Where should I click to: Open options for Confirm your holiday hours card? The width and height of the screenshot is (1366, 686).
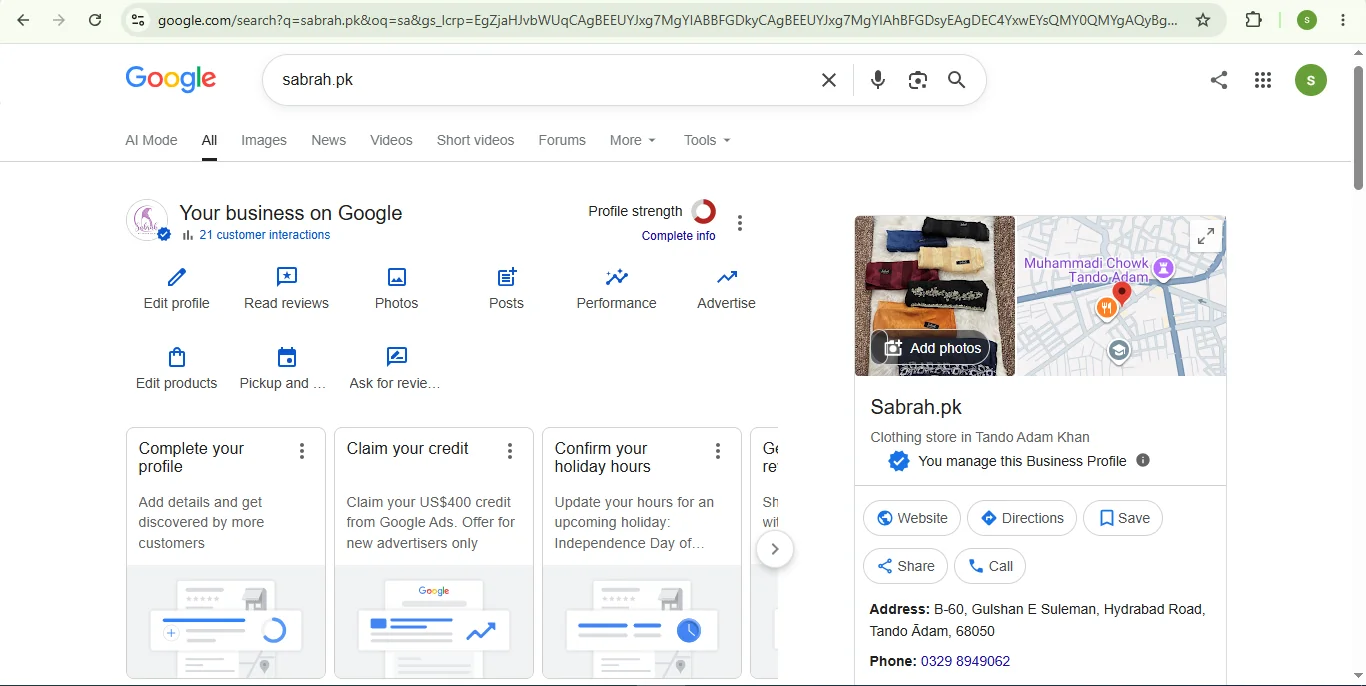718,451
